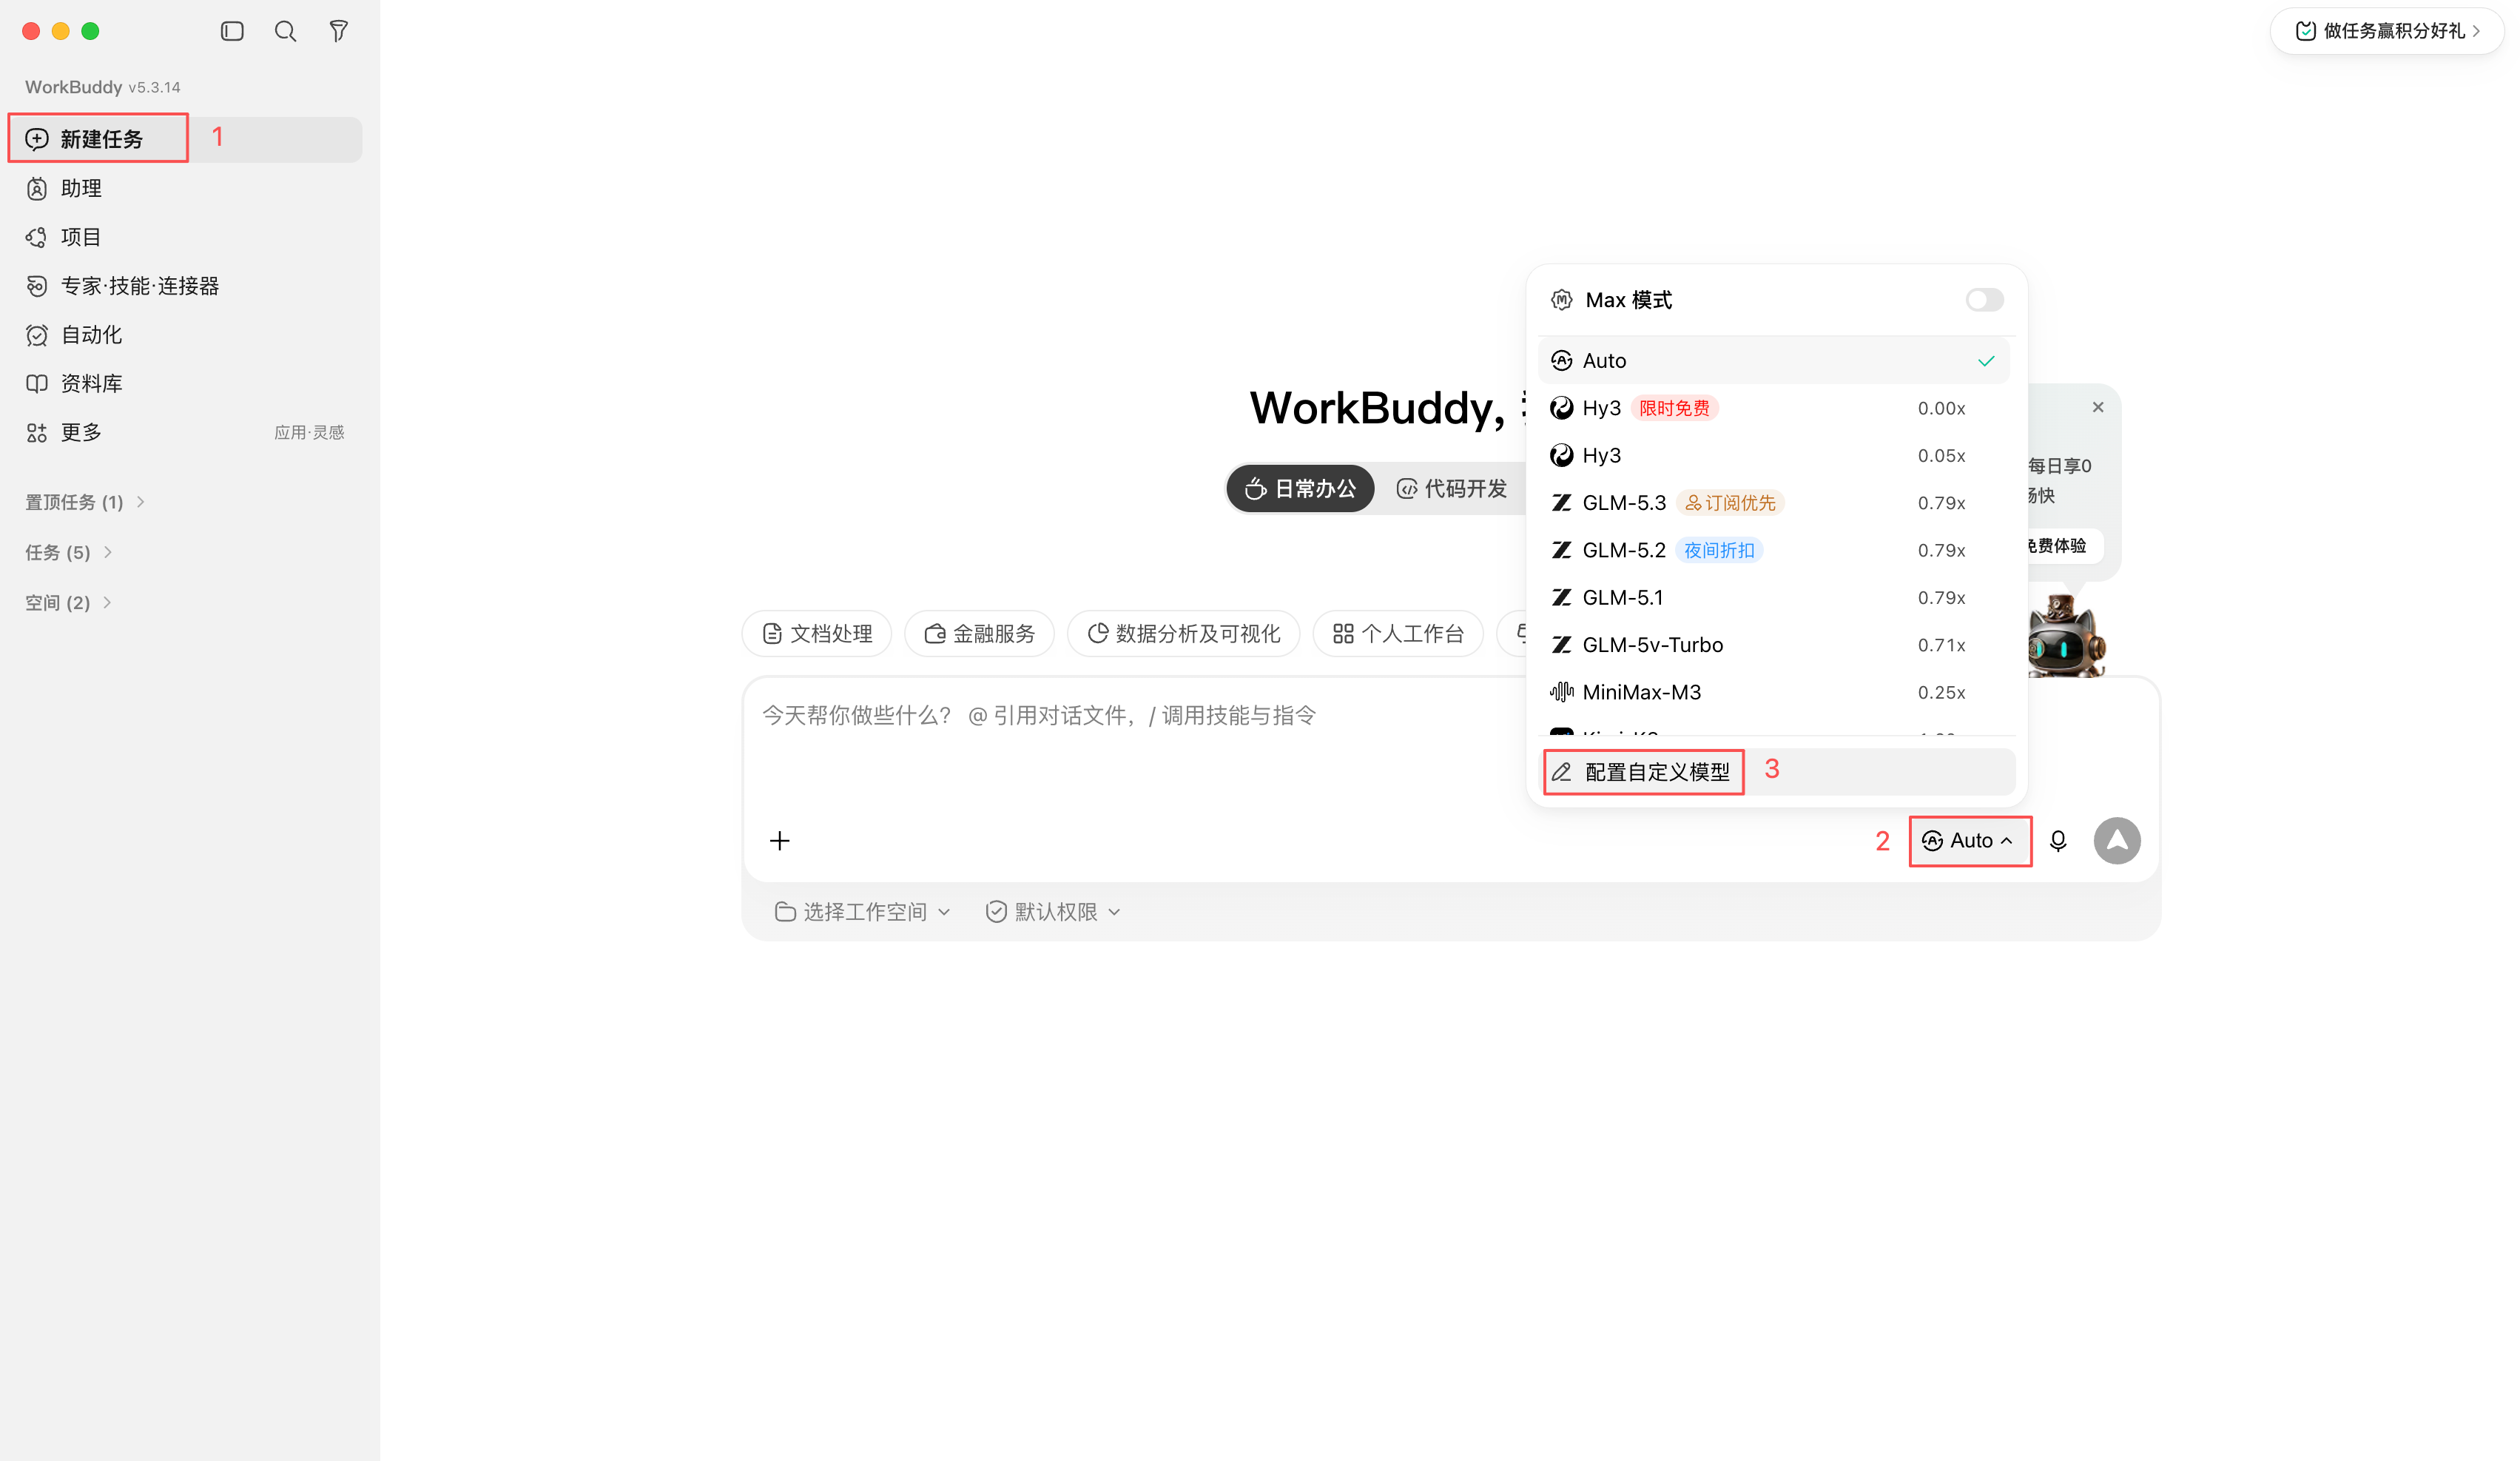Click the plus attach icon
Image resolution: width=2520 pixels, height=1461 pixels.
779,841
